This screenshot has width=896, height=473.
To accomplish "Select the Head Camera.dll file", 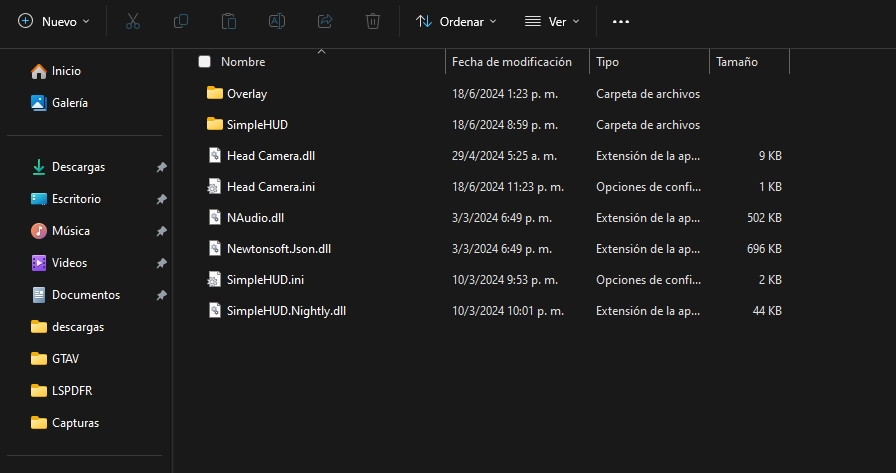I will (271, 156).
